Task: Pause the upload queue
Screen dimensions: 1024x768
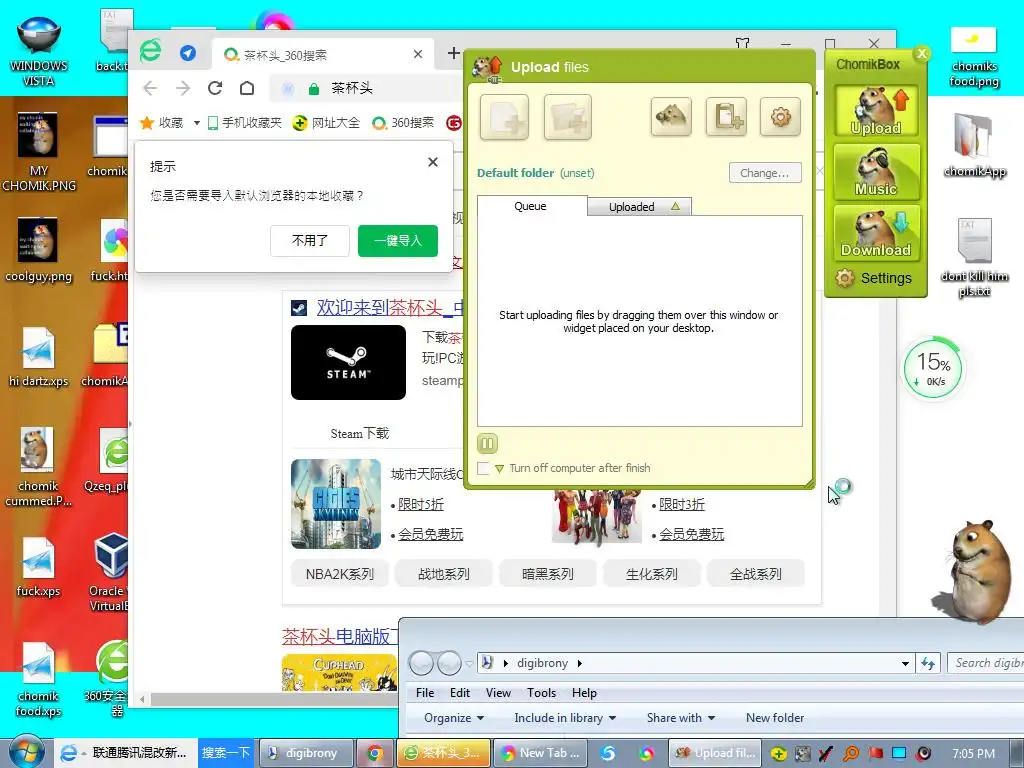Action: pos(487,444)
